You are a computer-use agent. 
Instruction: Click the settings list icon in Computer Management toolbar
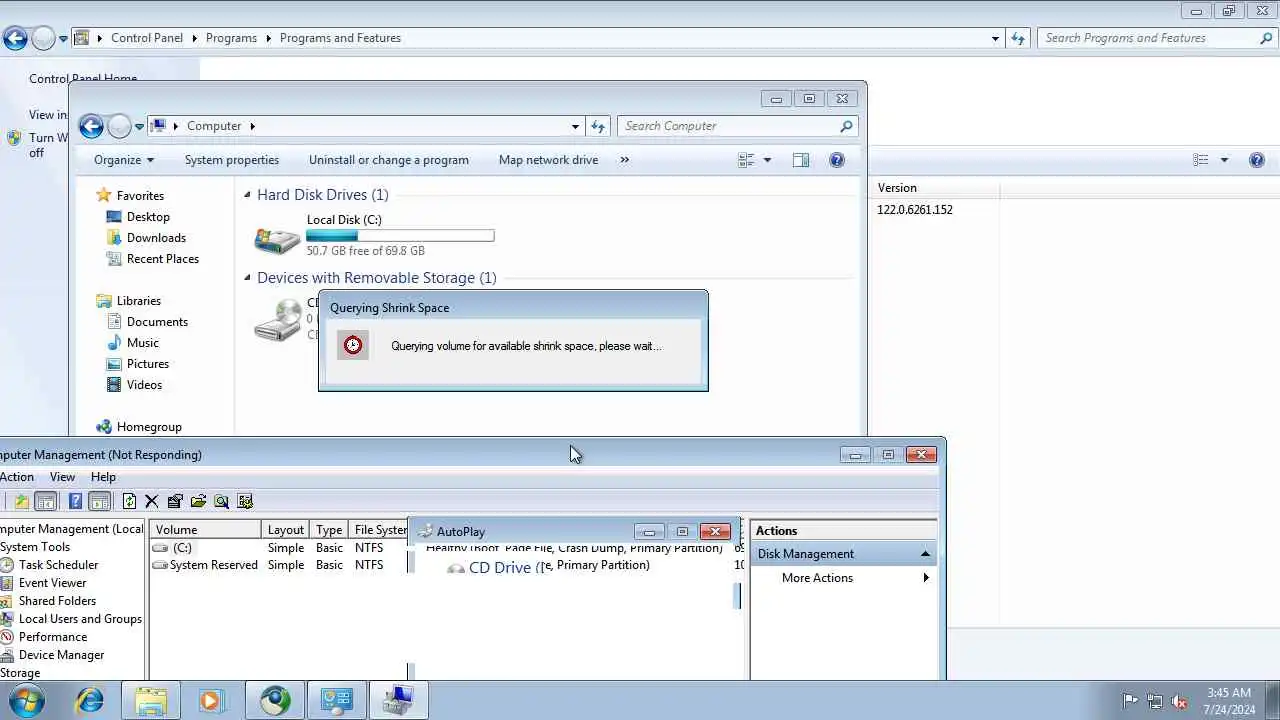pyautogui.click(x=245, y=501)
